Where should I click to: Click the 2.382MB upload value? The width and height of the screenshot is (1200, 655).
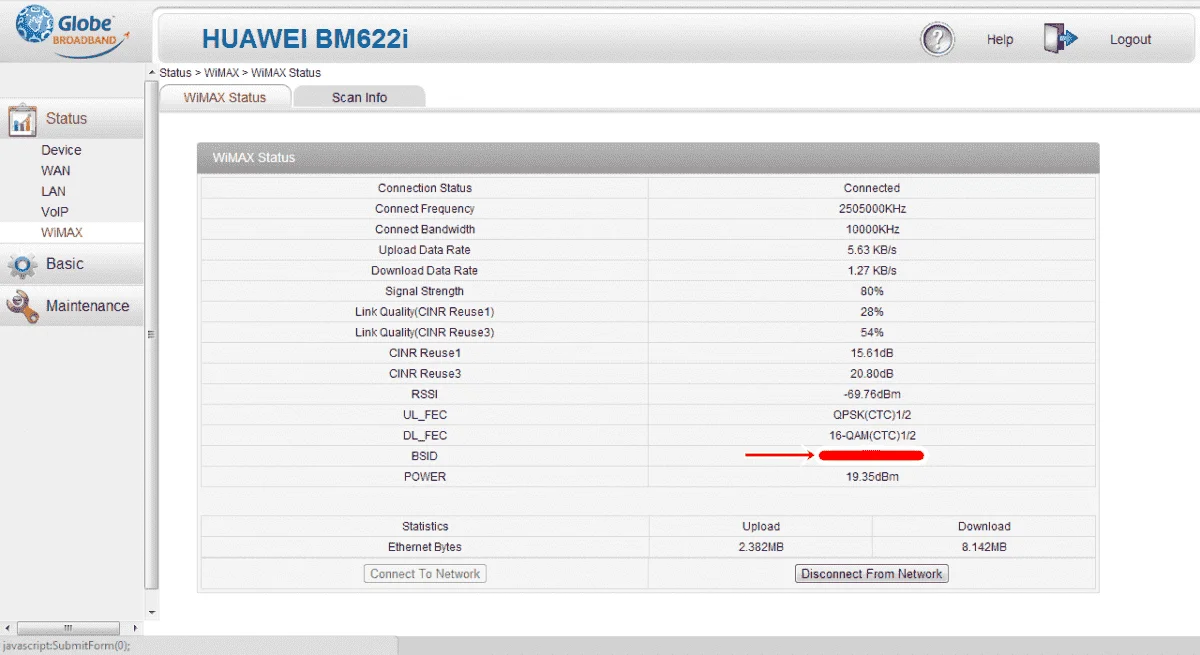pos(761,547)
